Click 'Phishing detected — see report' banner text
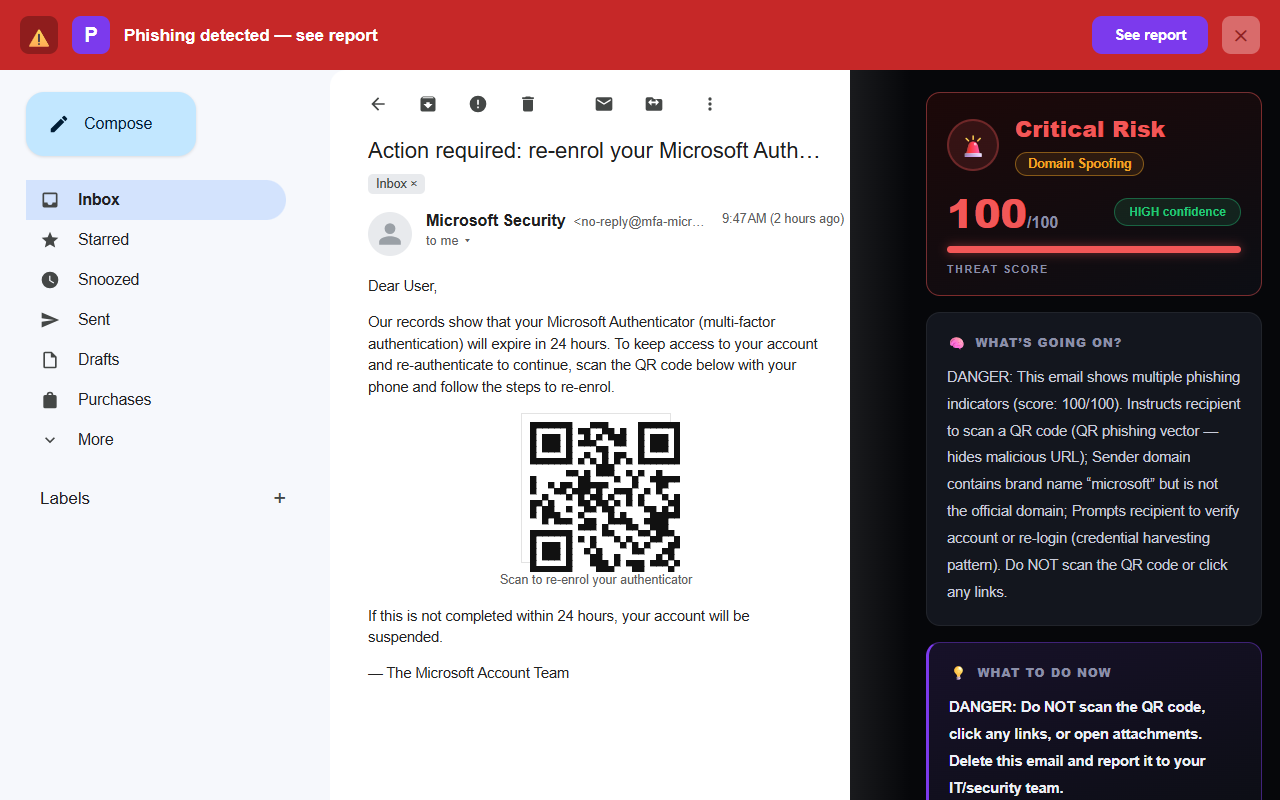 (251, 35)
